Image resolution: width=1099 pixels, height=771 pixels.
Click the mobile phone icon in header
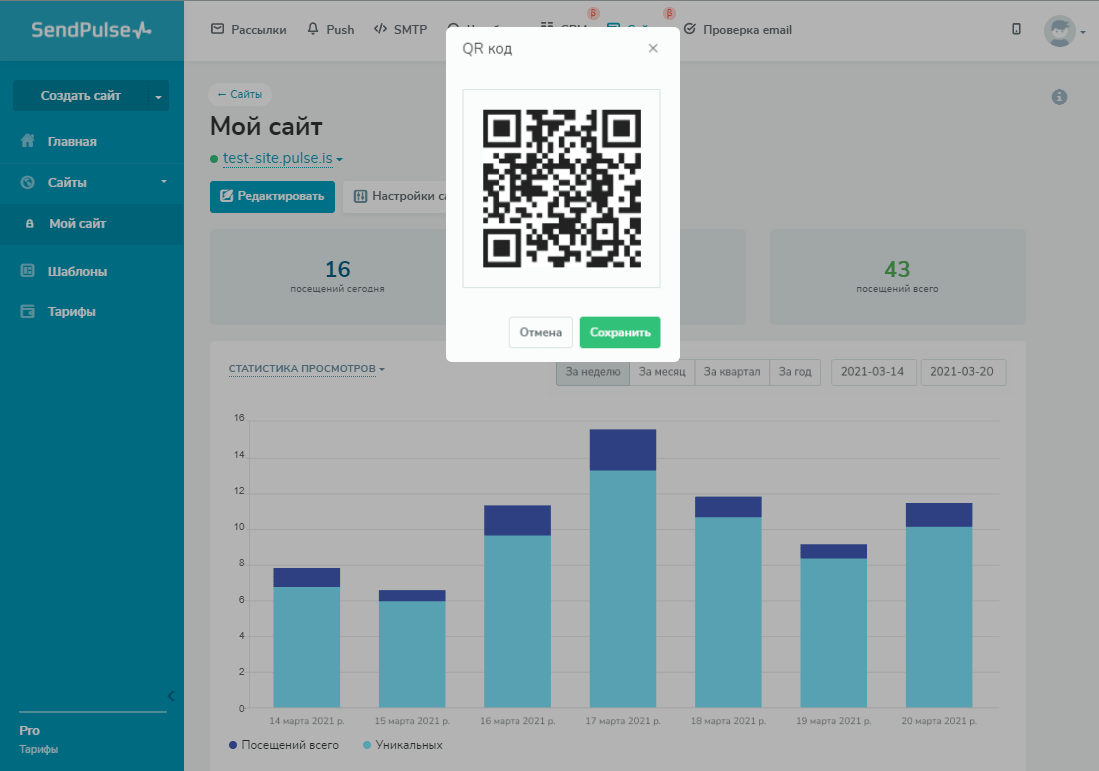[x=1016, y=29]
